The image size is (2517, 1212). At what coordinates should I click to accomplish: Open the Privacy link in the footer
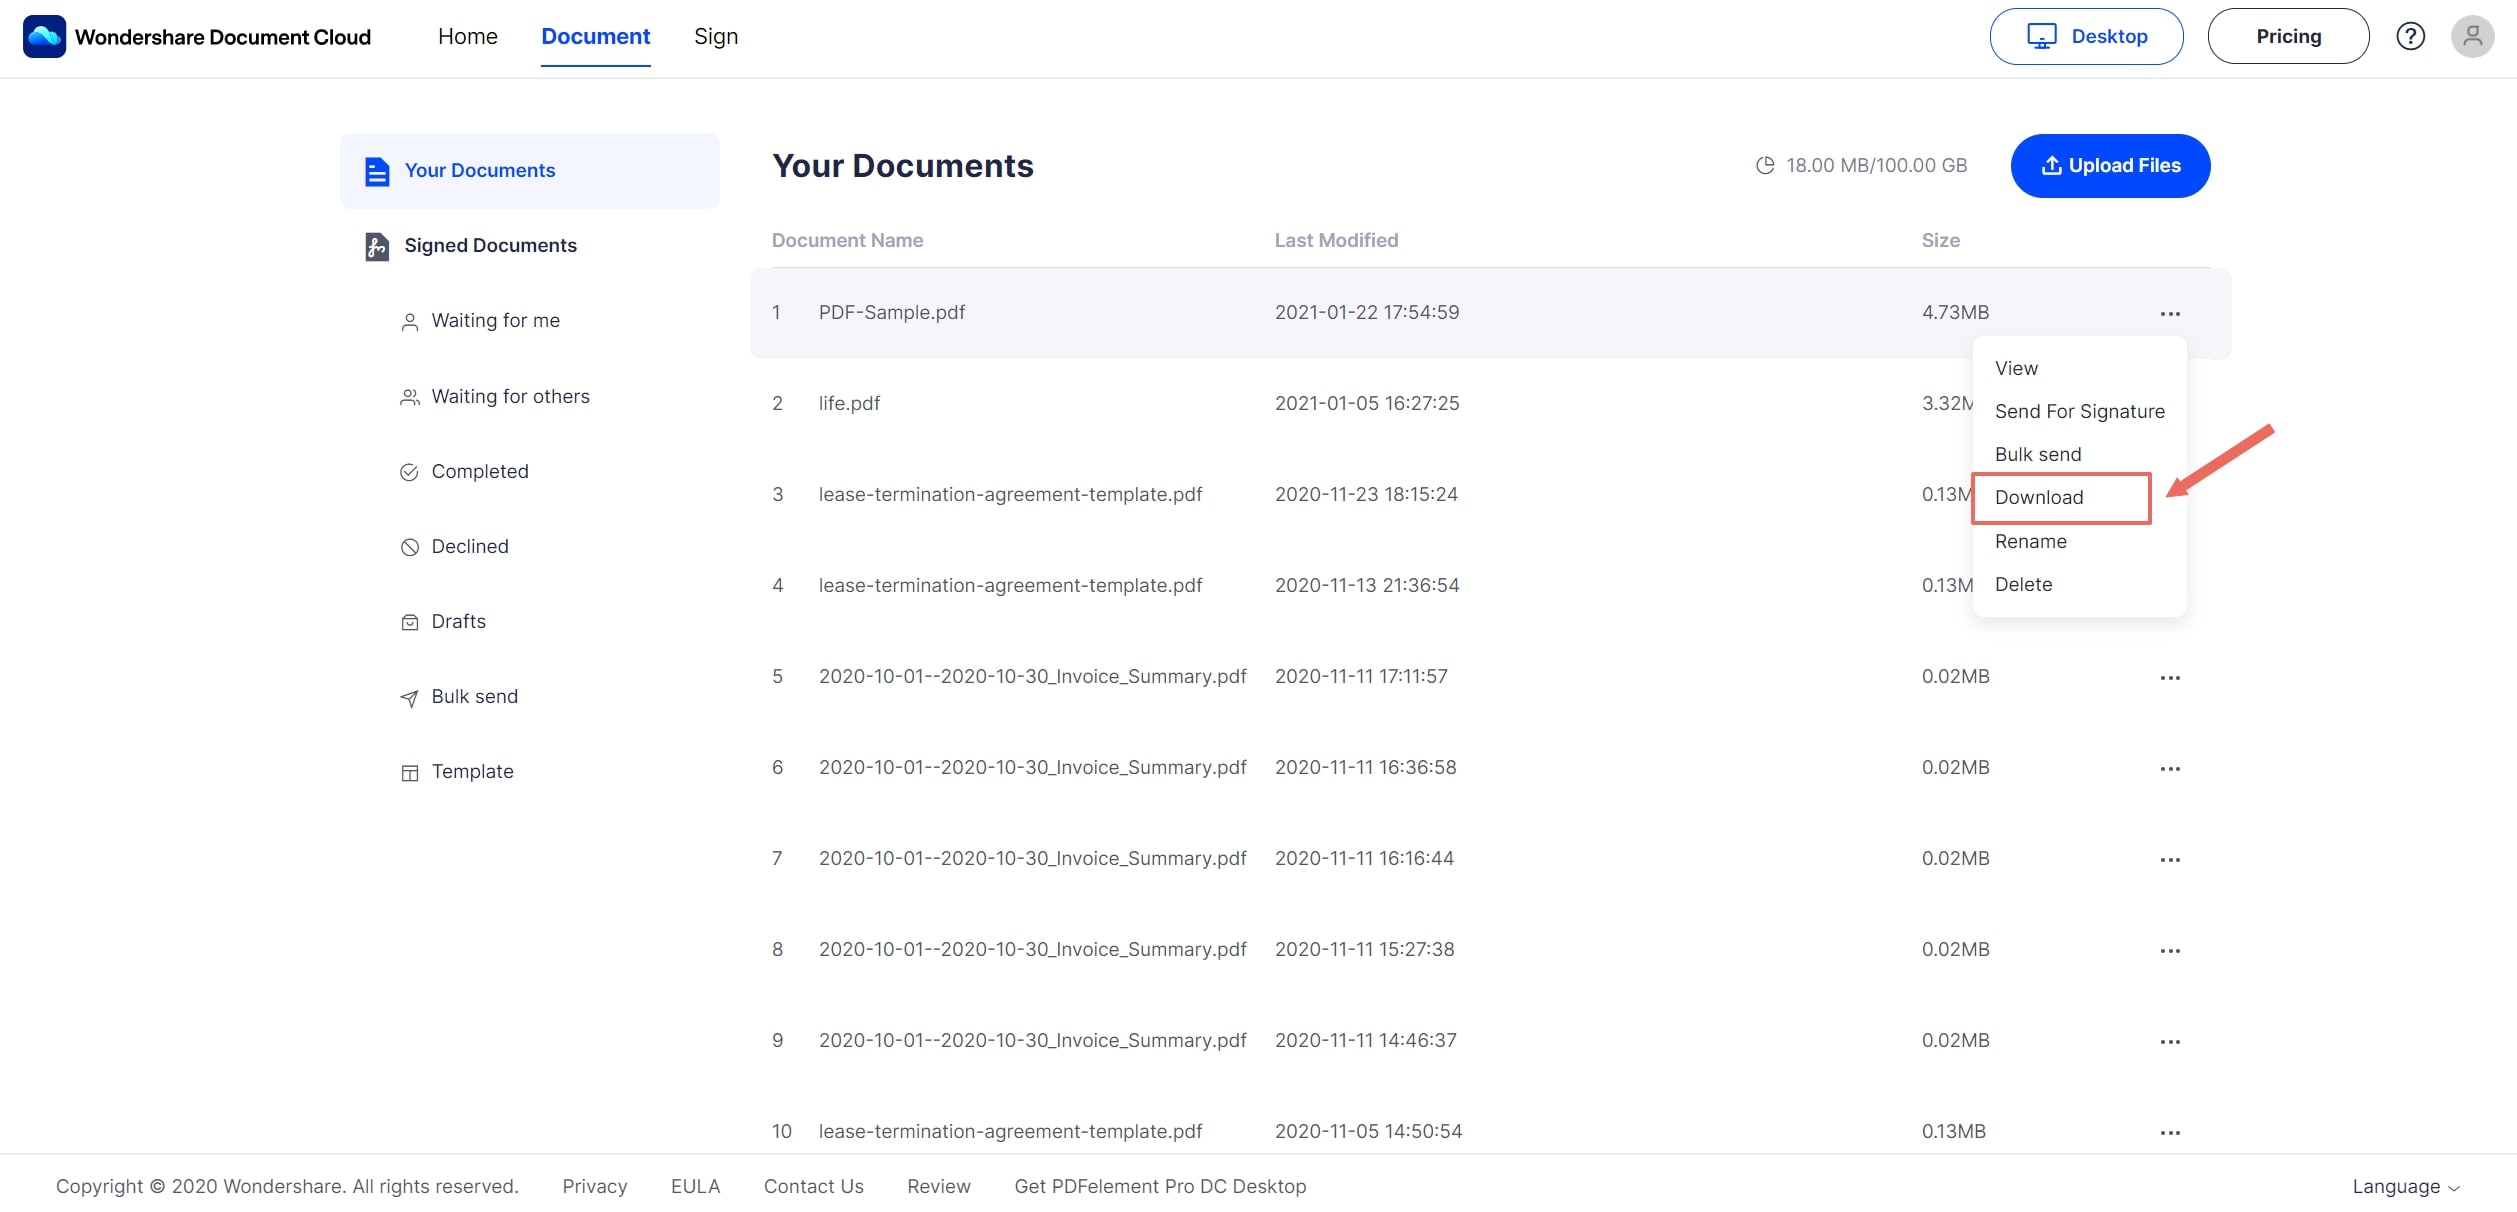[594, 1187]
